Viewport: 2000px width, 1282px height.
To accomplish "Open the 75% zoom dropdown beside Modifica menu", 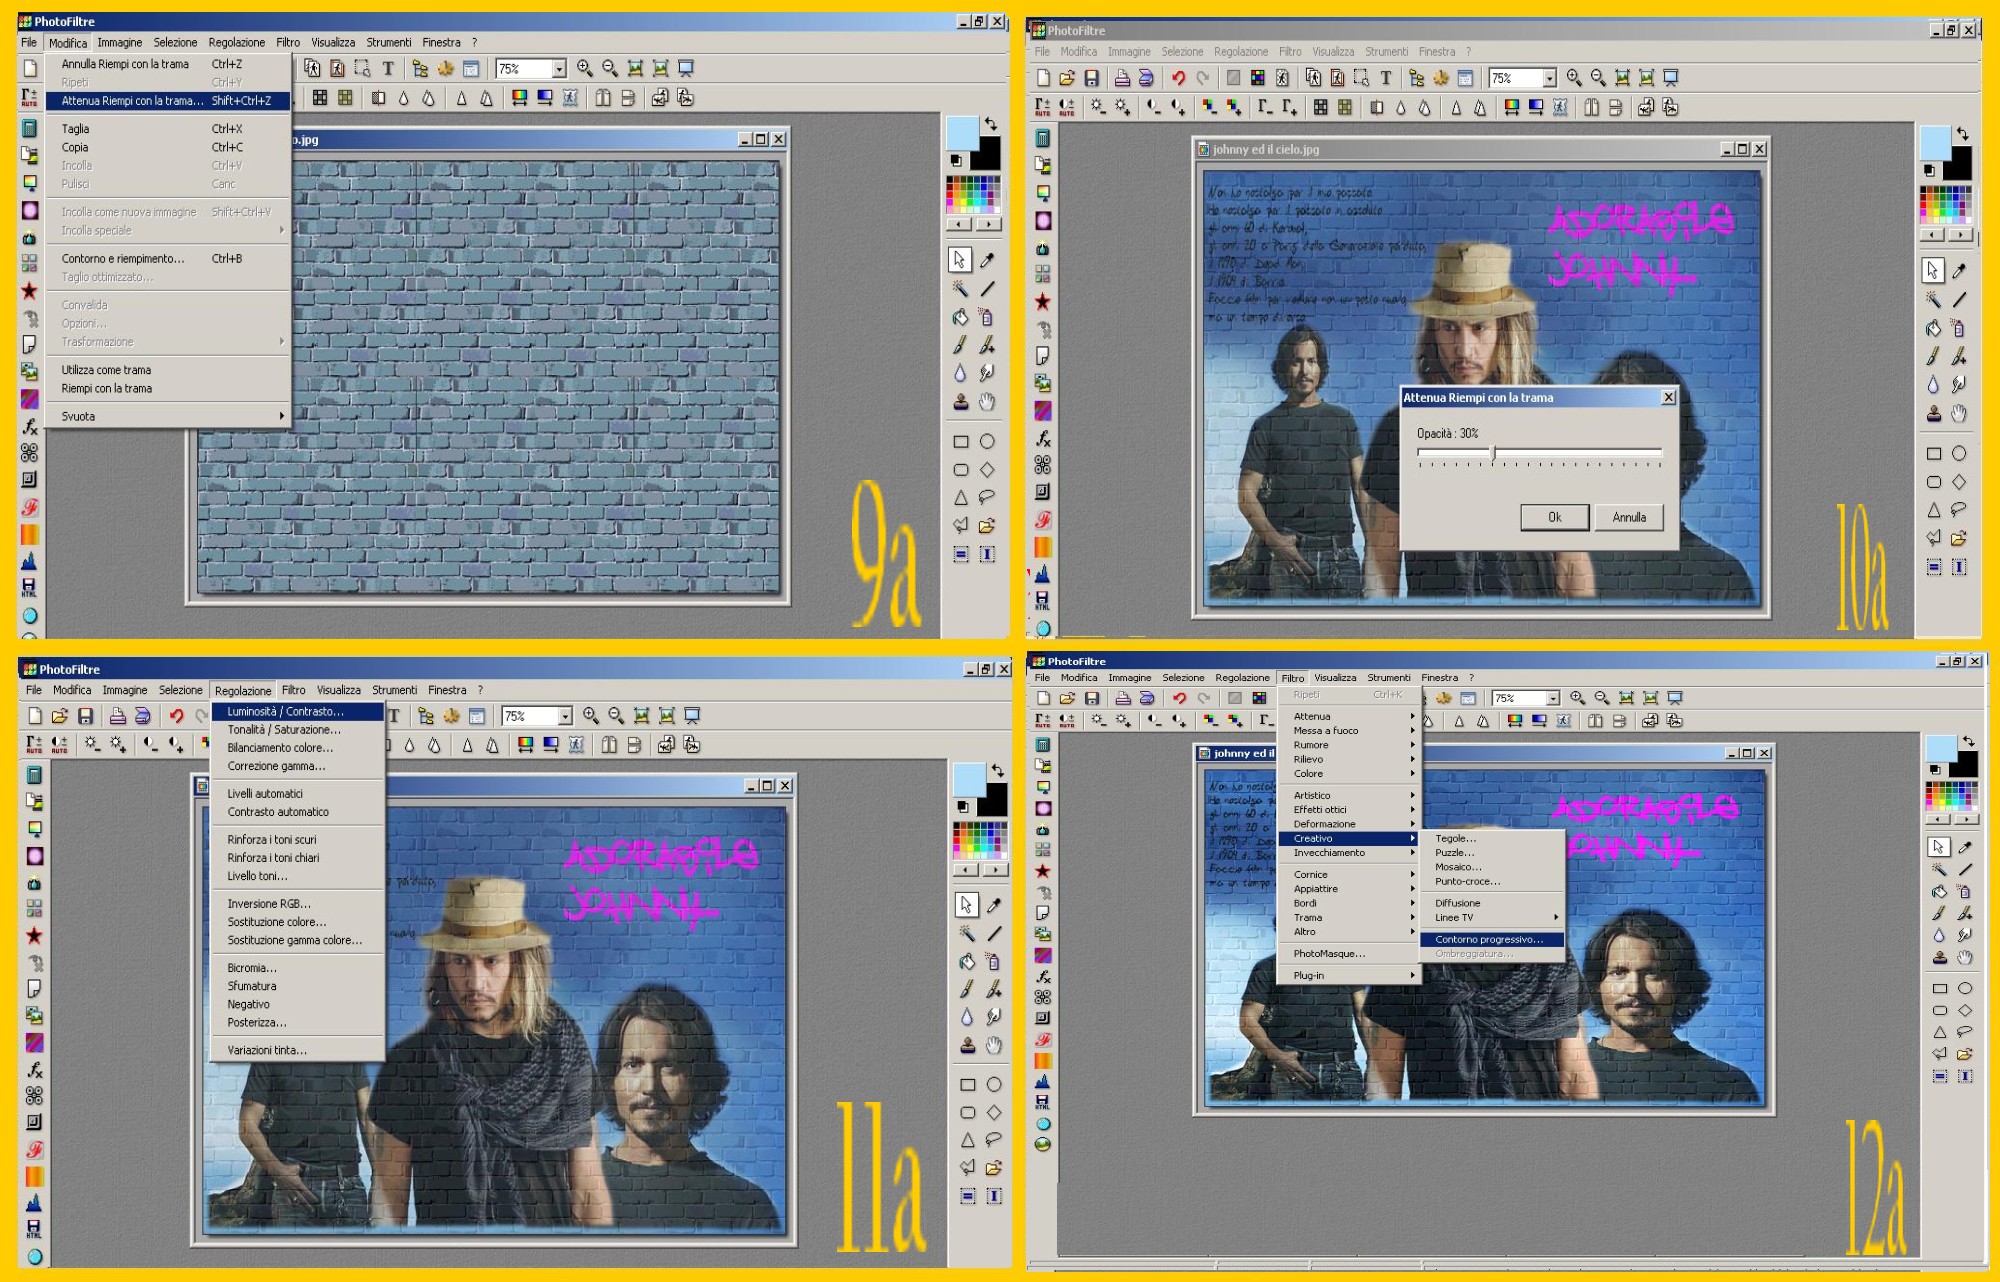I will 559,69.
